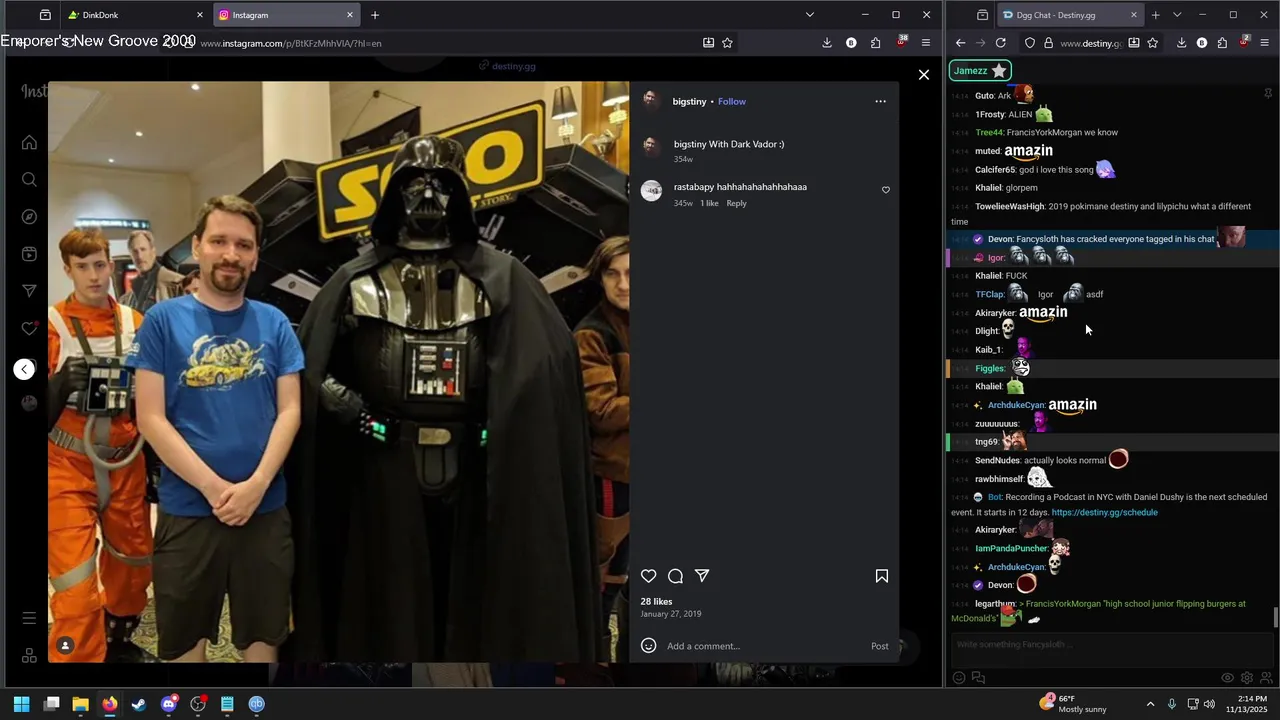Open the Firefox menu in the Destiny.gg window

pos(1264,43)
